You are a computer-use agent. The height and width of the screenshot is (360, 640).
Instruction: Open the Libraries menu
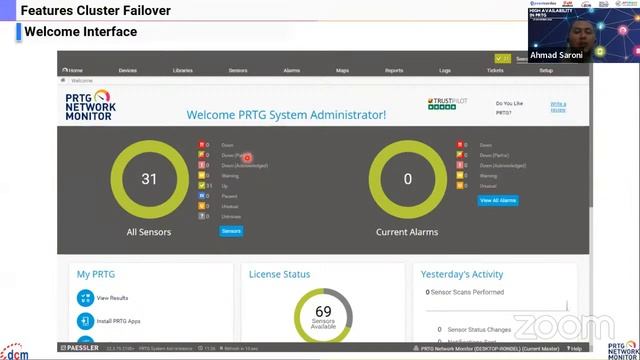pyautogui.click(x=182, y=70)
